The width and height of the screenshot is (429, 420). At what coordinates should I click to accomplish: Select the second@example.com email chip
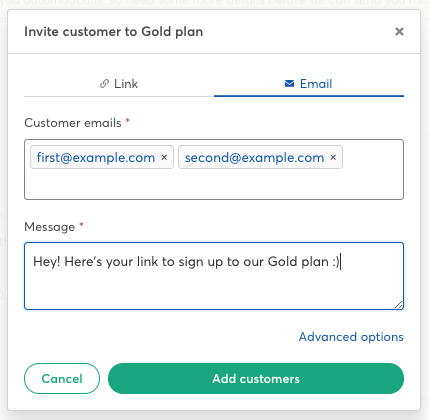(254, 157)
